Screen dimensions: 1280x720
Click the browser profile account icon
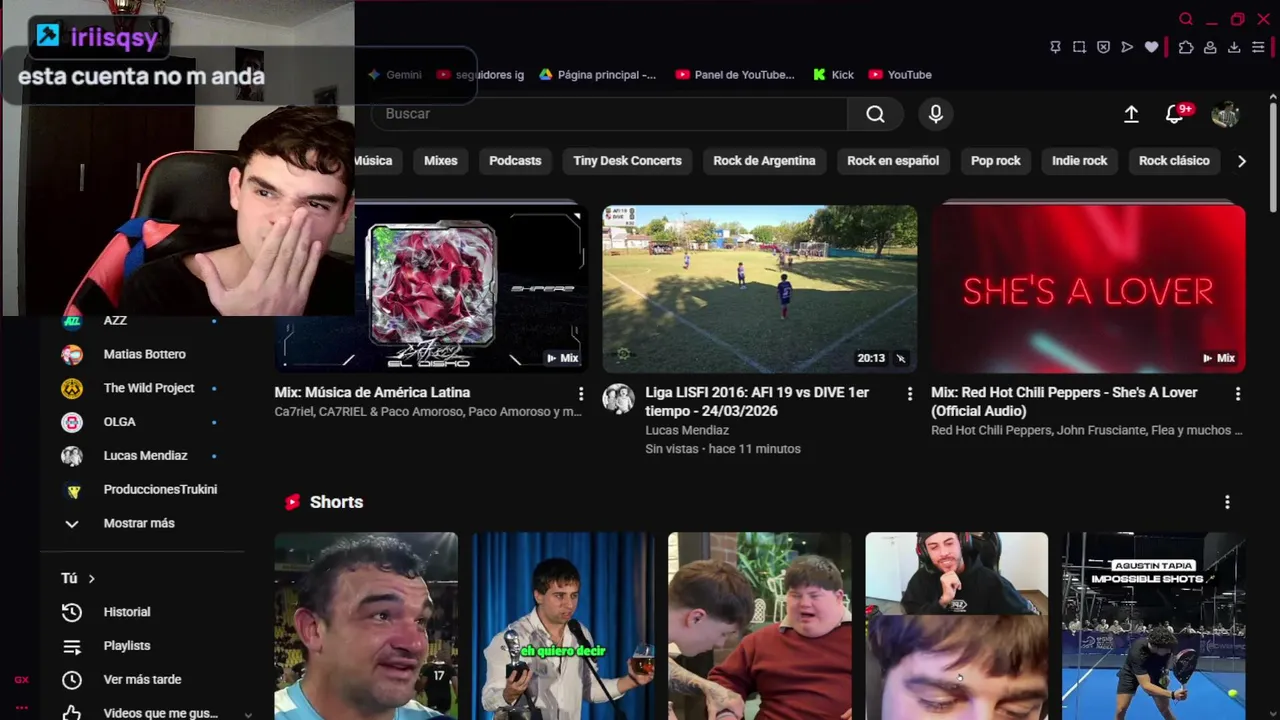1210,47
